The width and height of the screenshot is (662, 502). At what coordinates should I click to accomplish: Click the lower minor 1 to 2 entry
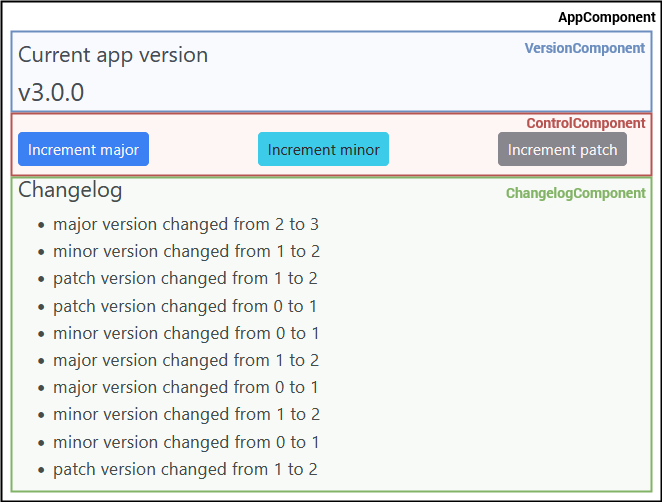tap(185, 414)
